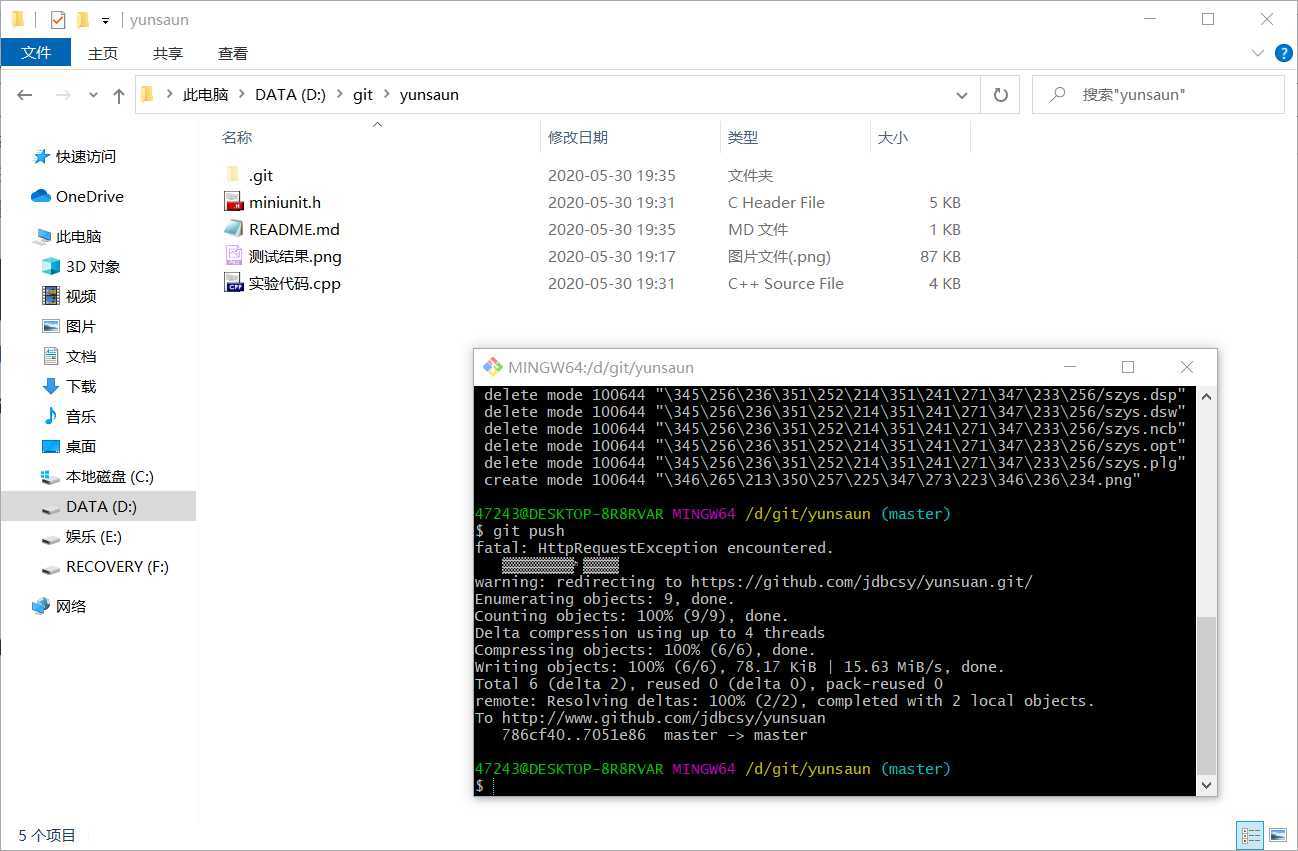Go up one folder level arrow
The height and width of the screenshot is (851, 1298).
(119, 95)
